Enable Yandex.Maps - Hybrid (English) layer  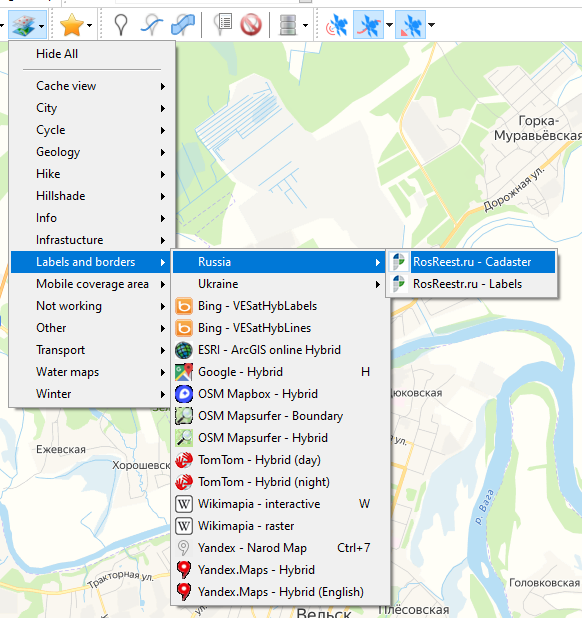pyautogui.click(x=279, y=592)
